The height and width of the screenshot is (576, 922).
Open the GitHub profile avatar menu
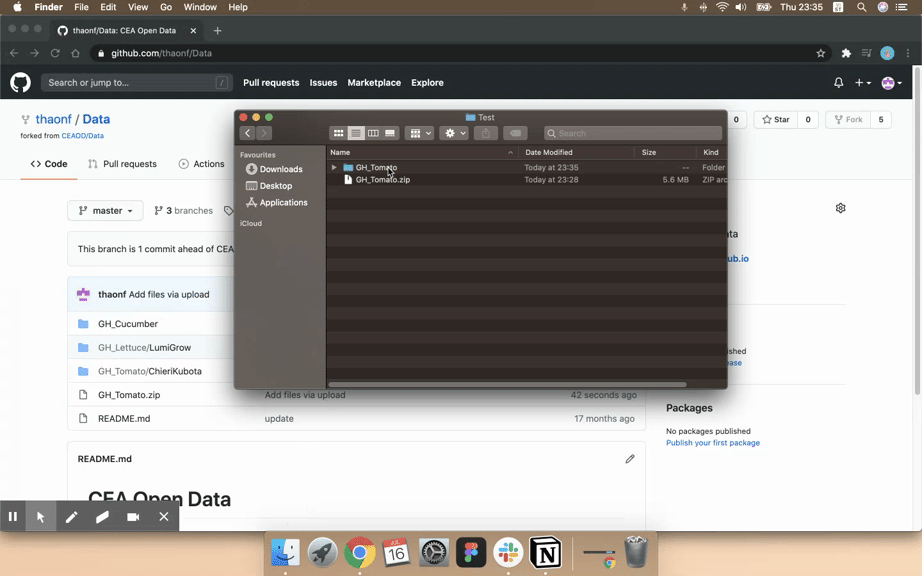(891, 83)
